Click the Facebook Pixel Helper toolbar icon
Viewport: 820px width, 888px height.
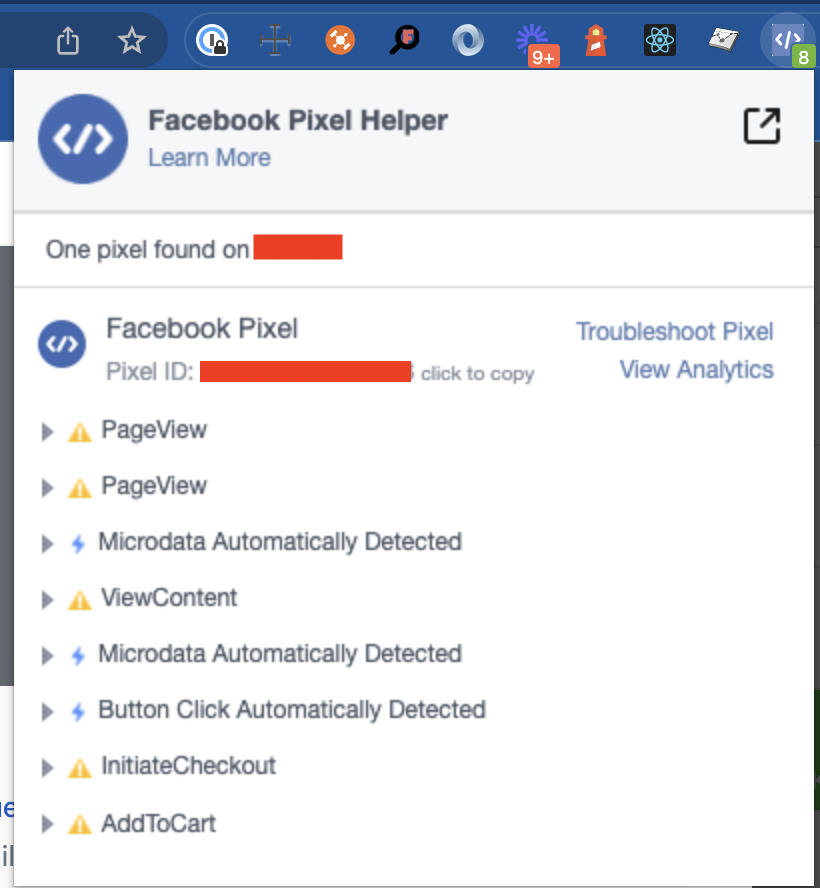click(x=788, y=41)
